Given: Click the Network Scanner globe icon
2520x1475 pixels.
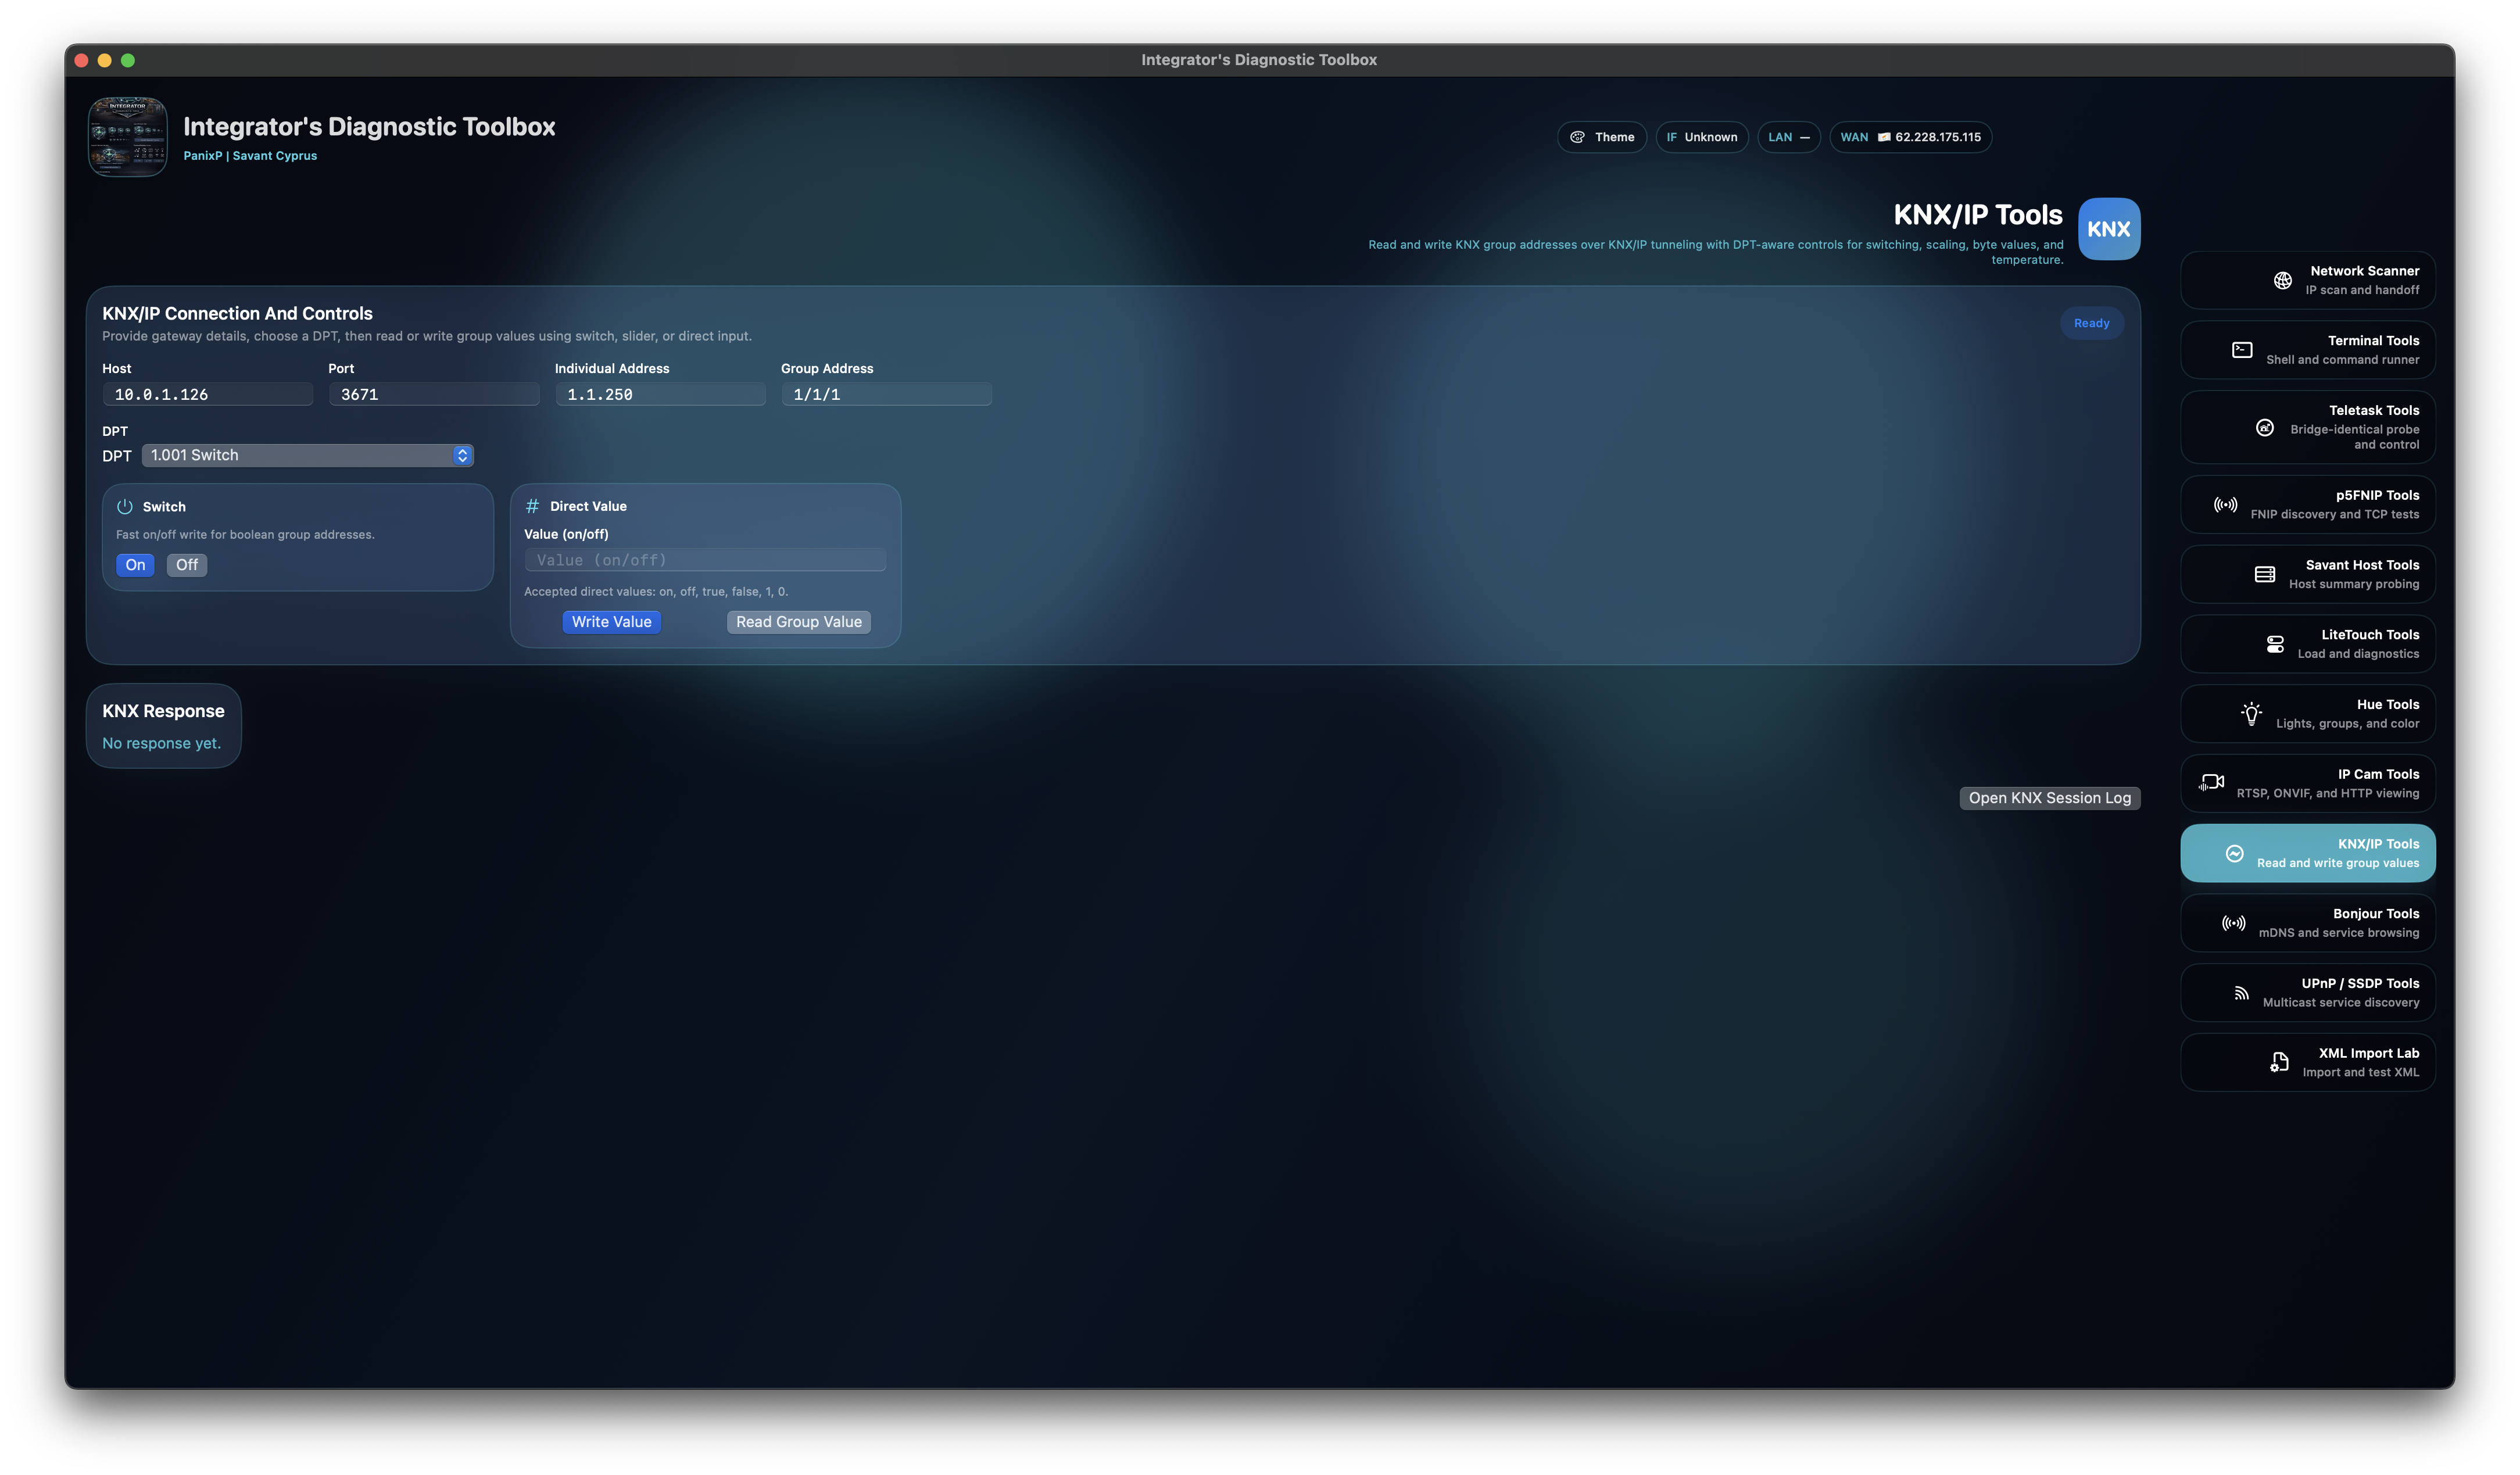Looking at the screenshot, I should 2282,280.
